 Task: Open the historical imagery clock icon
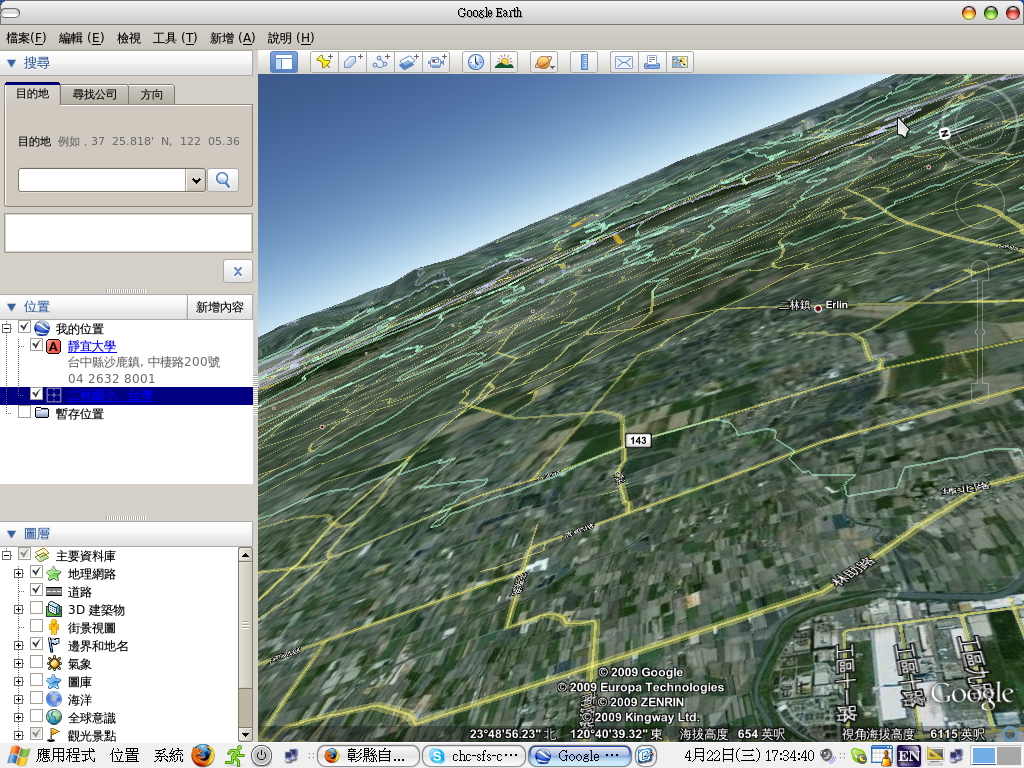tap(475, 62)
